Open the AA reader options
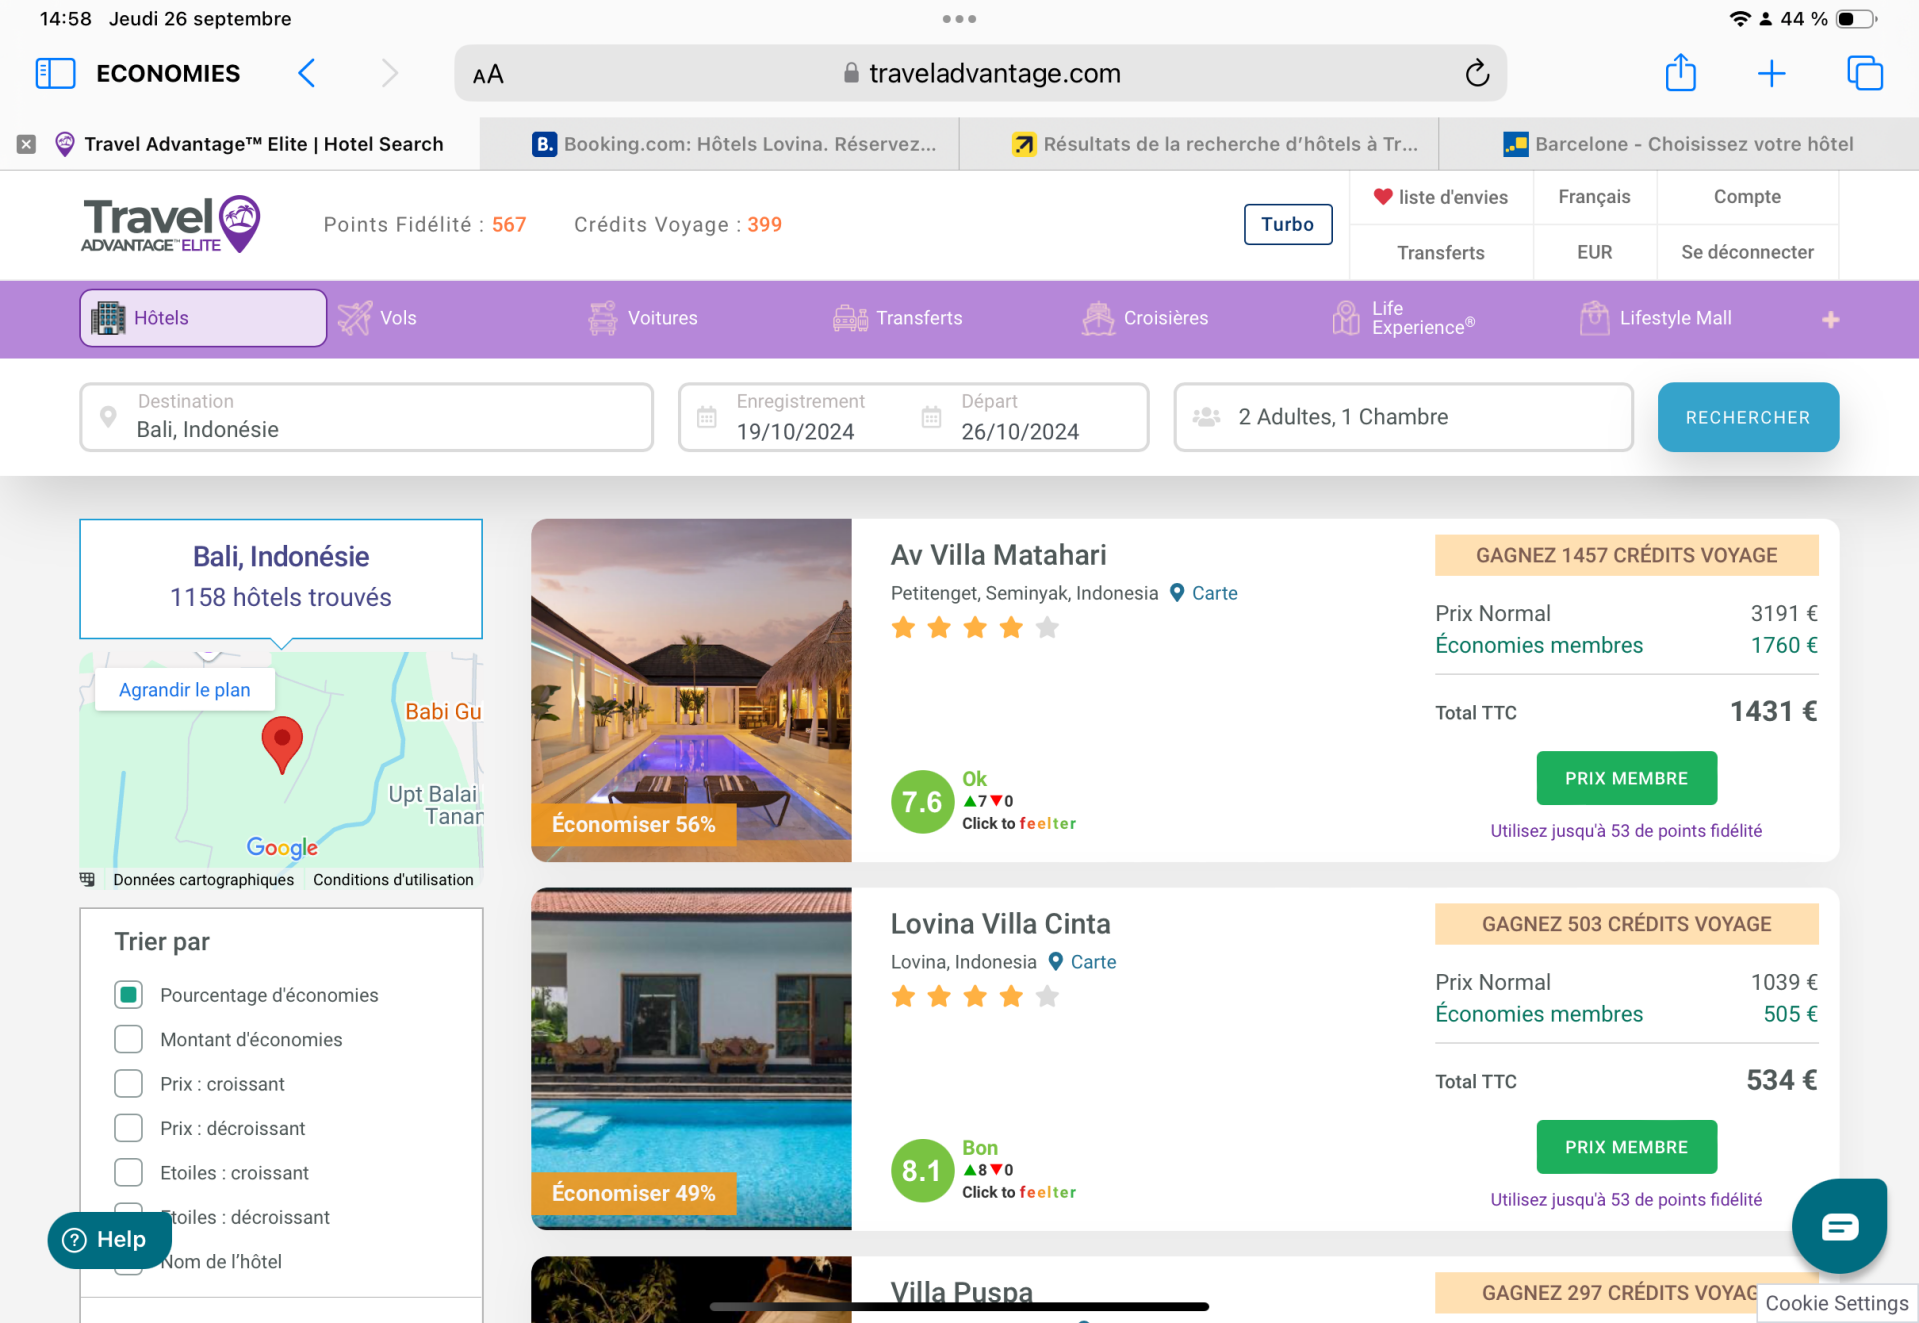Image resolution: width=1919 pixels, height=1323 pixels. [x=488, y=75]
